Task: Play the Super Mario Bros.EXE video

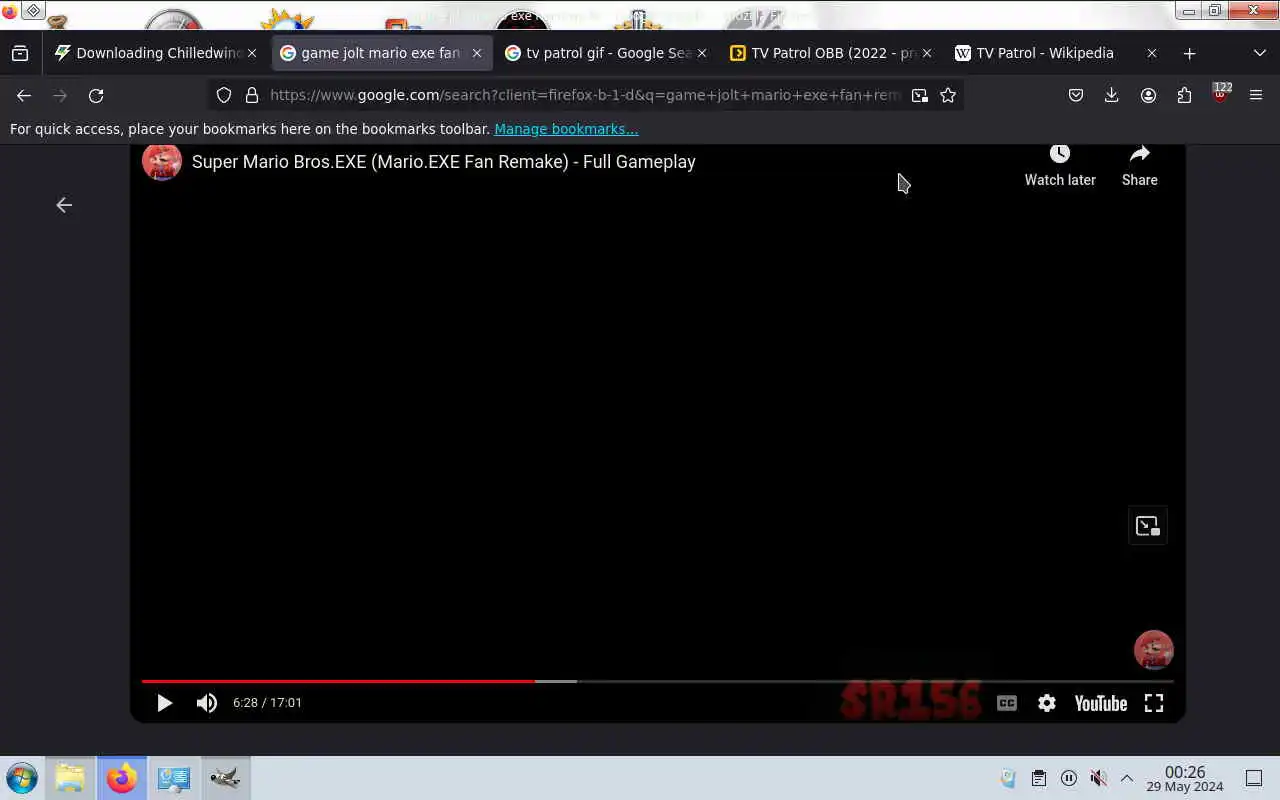Action: coord(165,703)
